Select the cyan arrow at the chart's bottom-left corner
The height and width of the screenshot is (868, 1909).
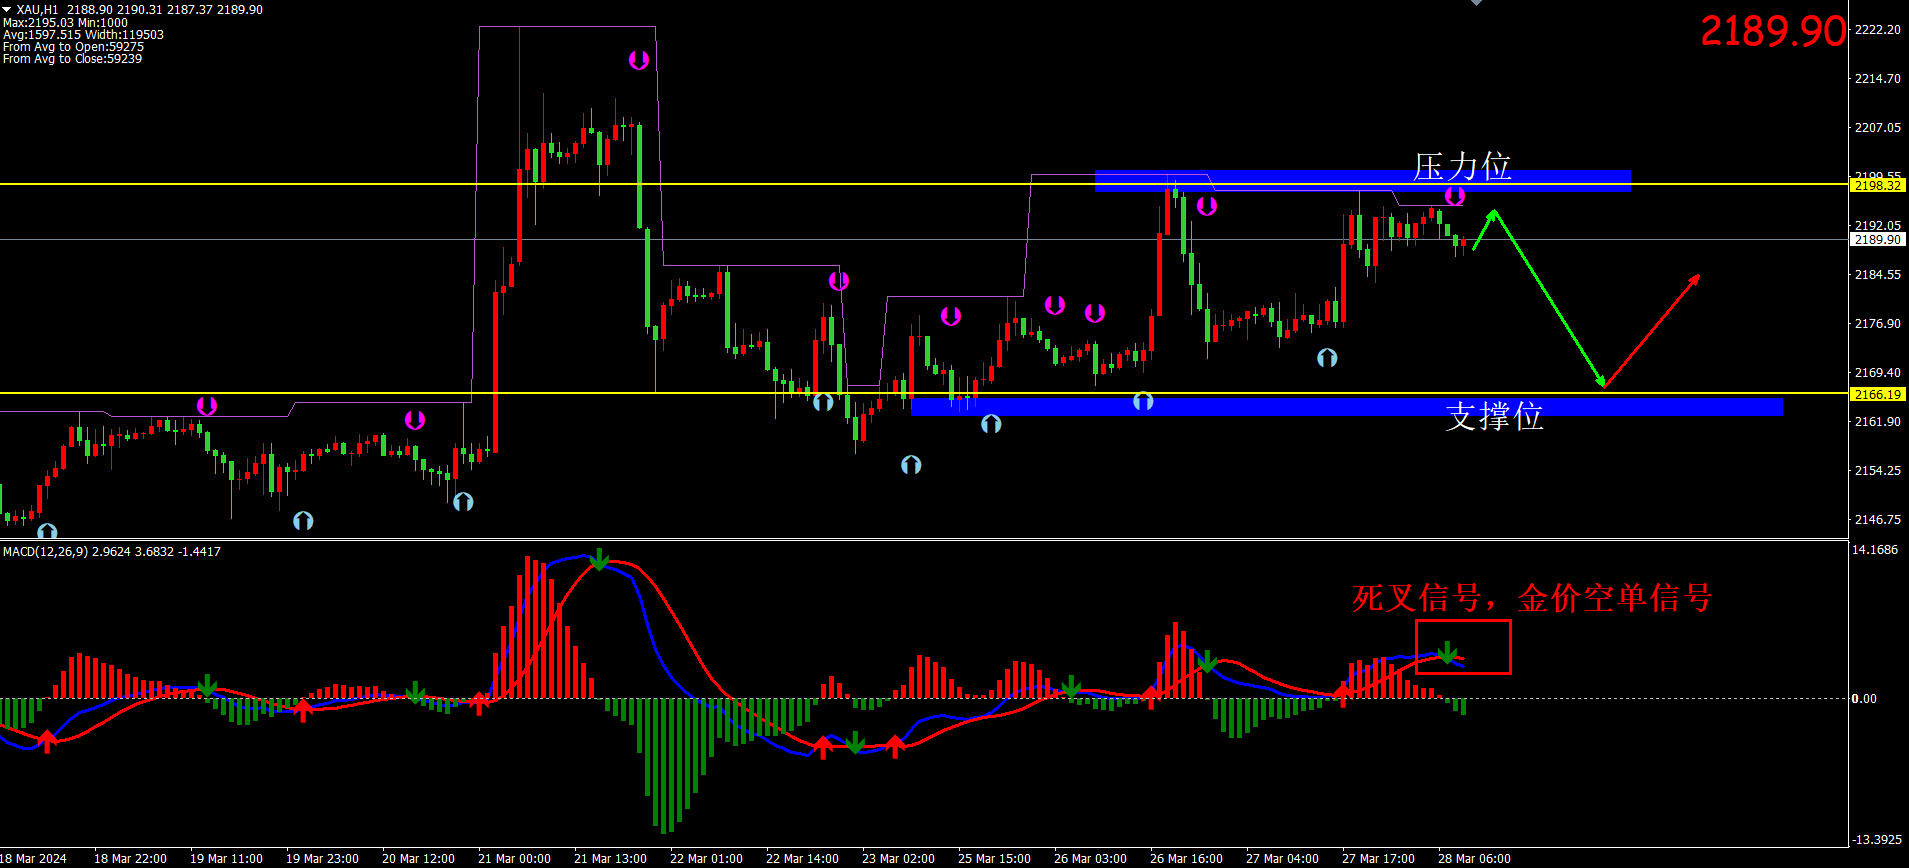point(47,531)
